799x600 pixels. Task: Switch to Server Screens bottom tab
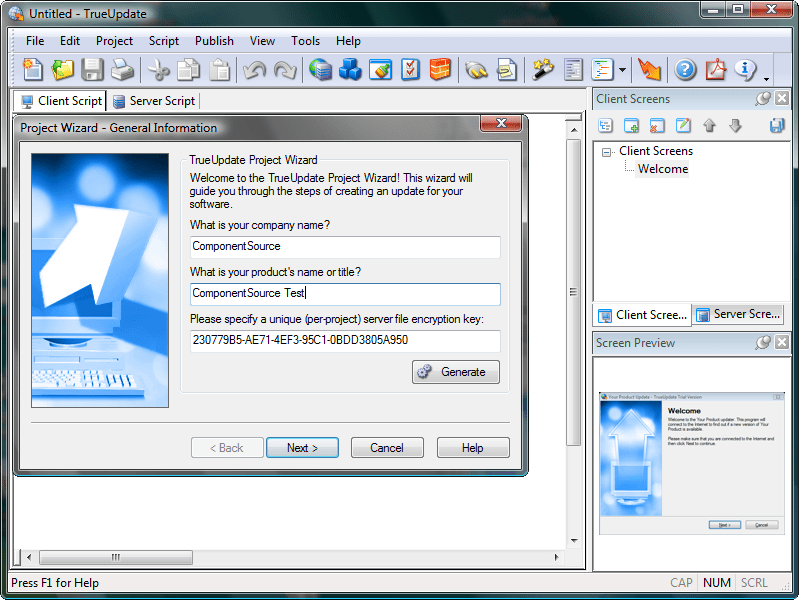point(738,315)
